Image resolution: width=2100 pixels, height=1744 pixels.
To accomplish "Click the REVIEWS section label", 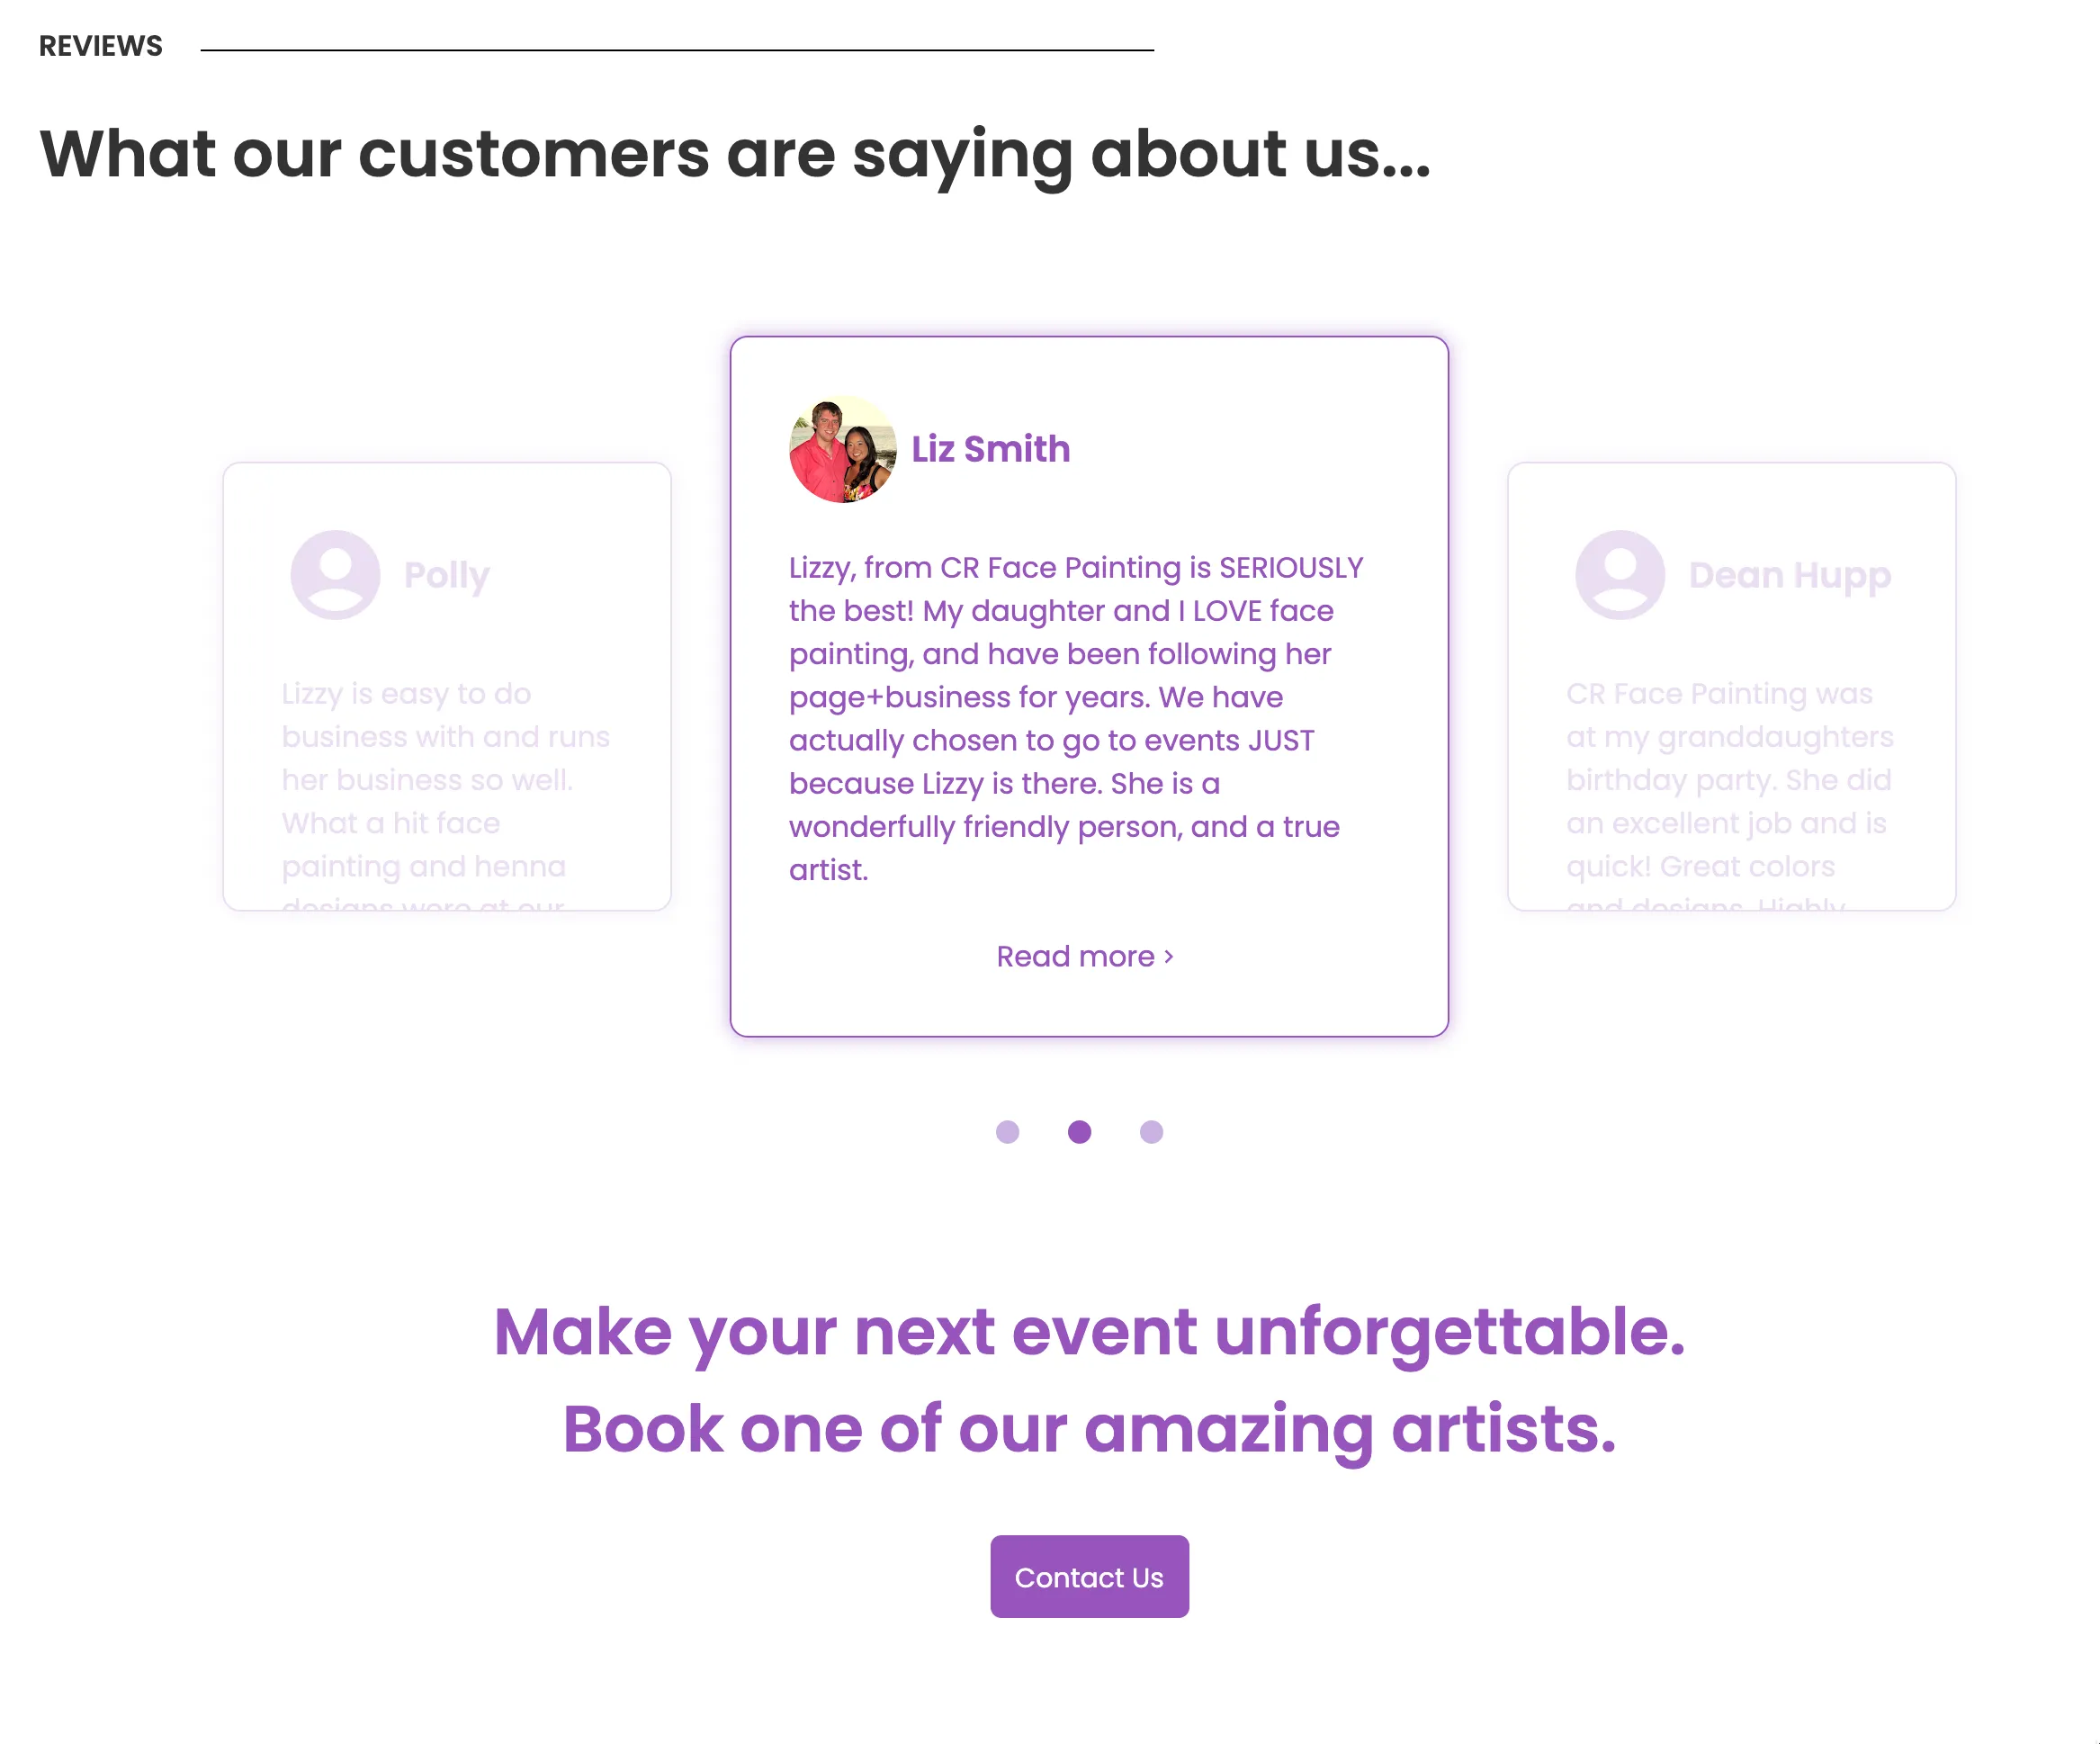I will (x=100, y=46).
